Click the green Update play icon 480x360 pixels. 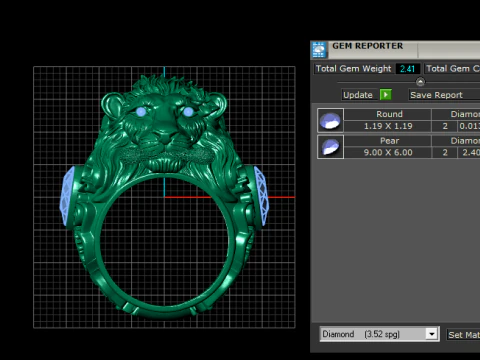tap(386, 95)
